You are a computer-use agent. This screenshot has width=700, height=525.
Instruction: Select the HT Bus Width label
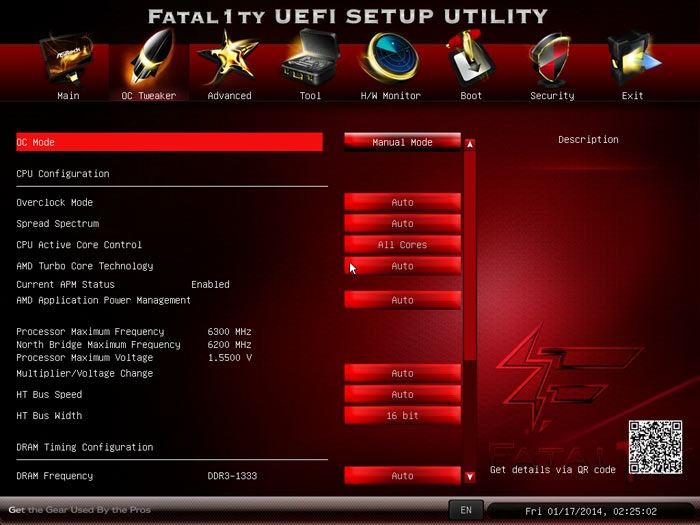49,416
